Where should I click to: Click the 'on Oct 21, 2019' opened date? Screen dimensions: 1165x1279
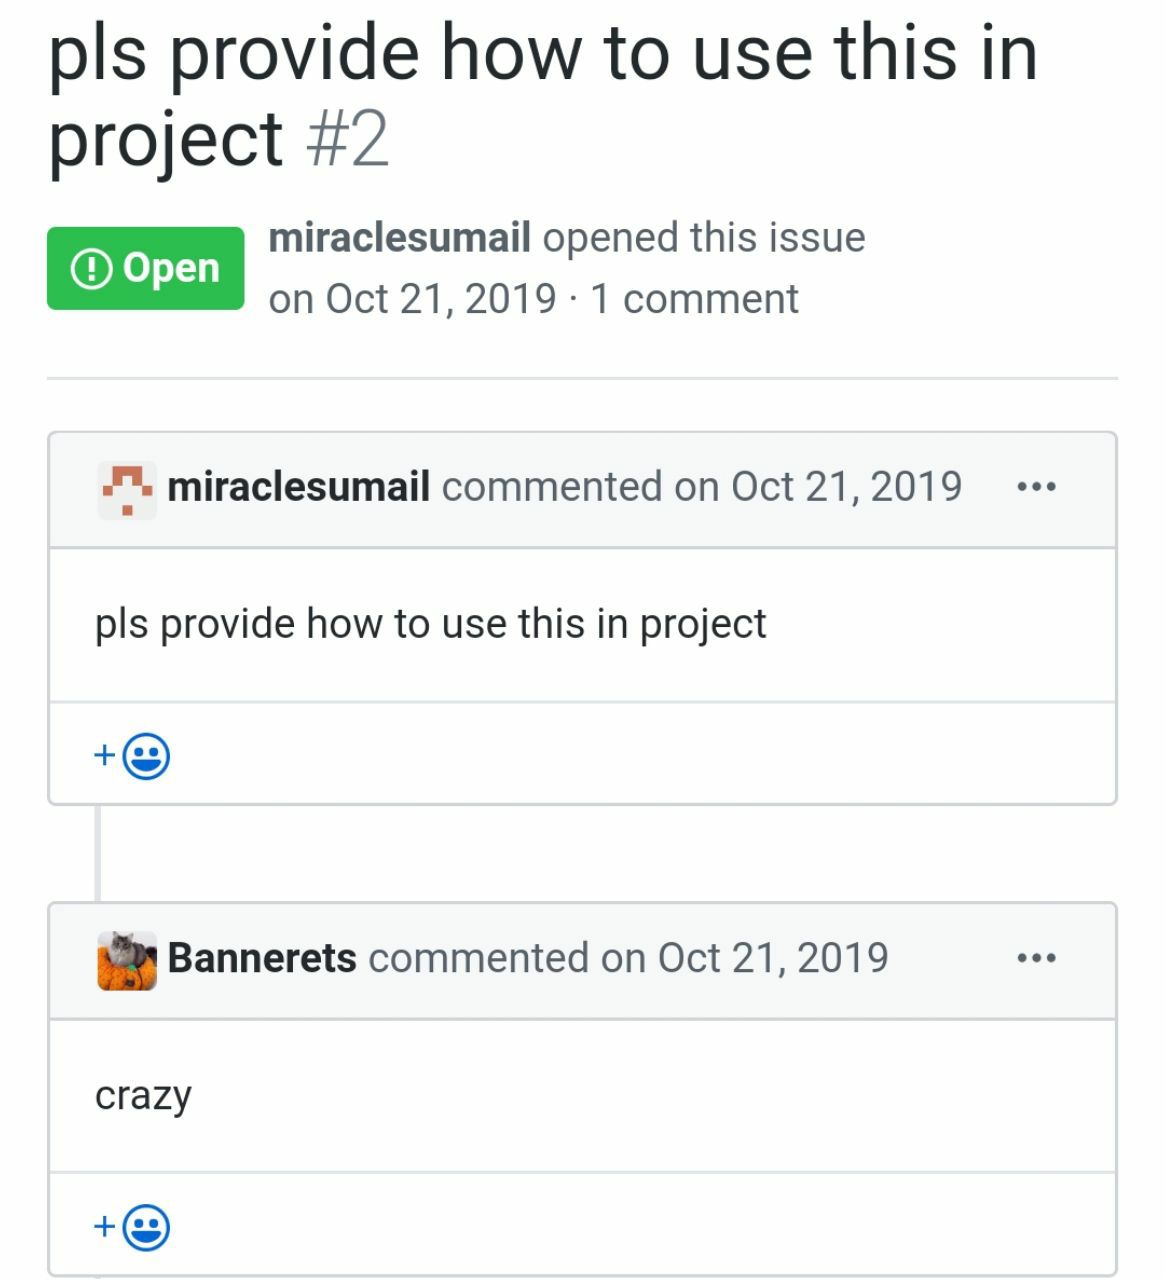point(412,299)
